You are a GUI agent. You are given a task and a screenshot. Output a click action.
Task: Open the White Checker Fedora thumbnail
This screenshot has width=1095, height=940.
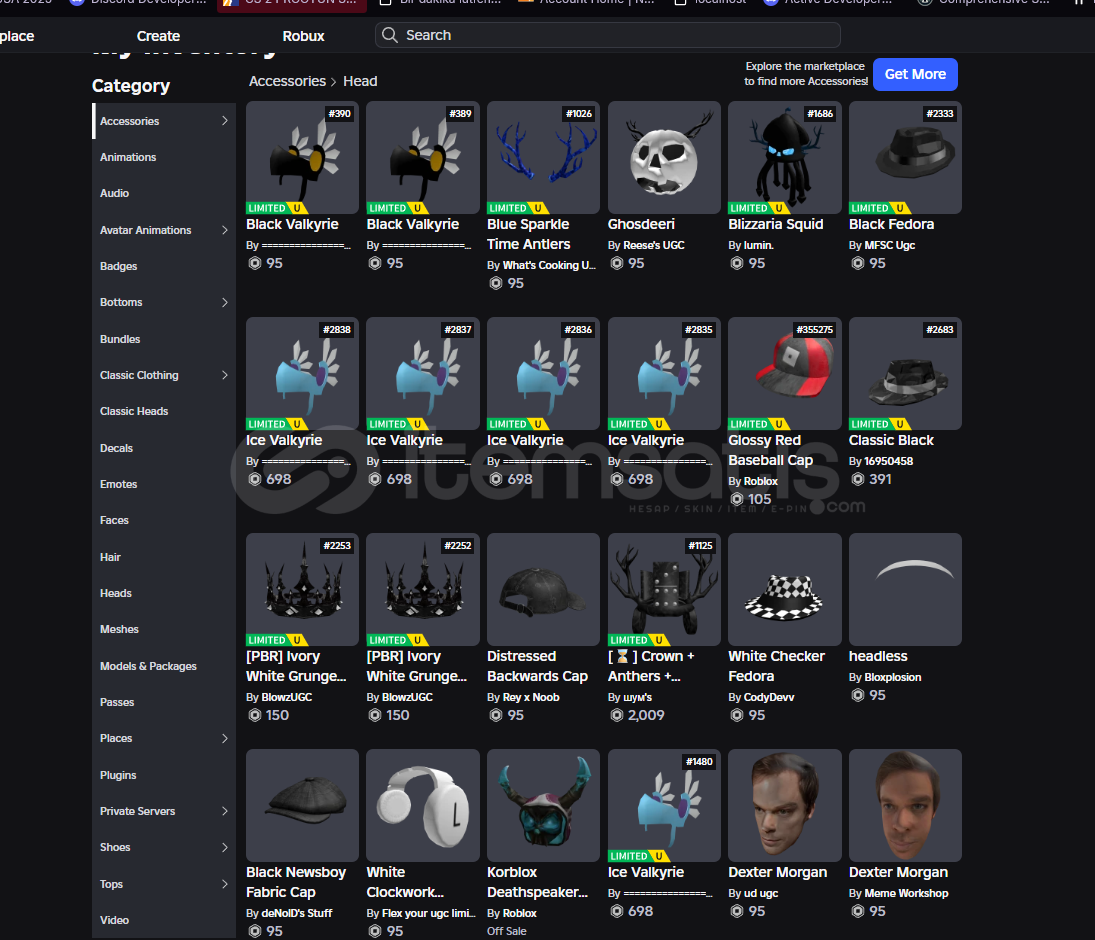(785, 589)
